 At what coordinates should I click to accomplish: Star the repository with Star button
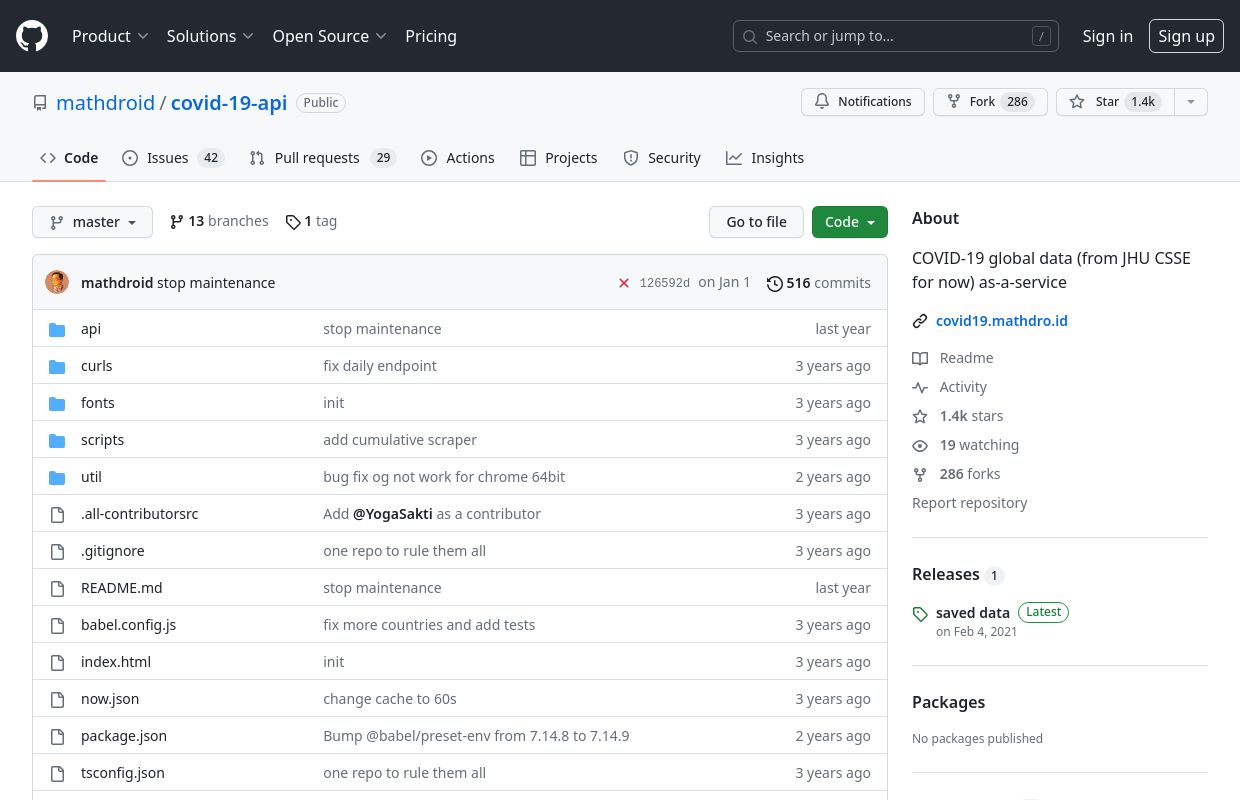(x=1114, y=102)
